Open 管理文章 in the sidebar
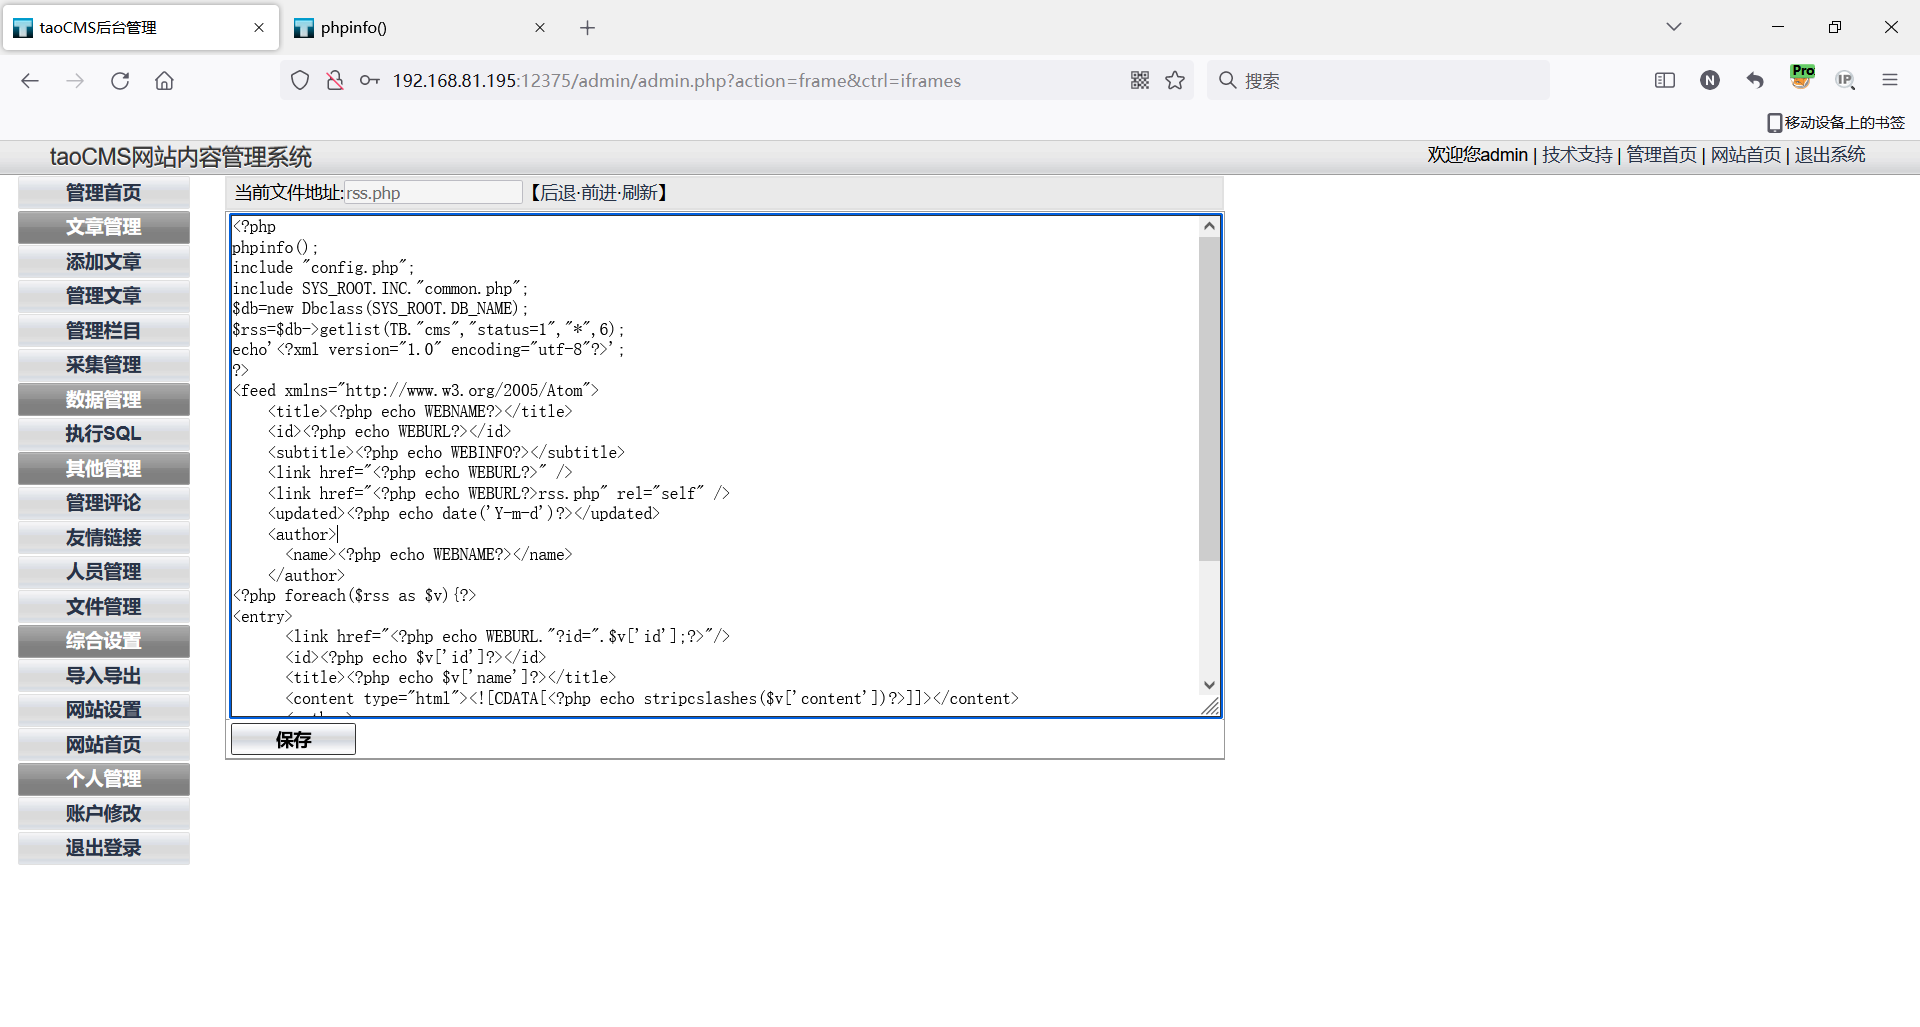 (x=104, y=296)
